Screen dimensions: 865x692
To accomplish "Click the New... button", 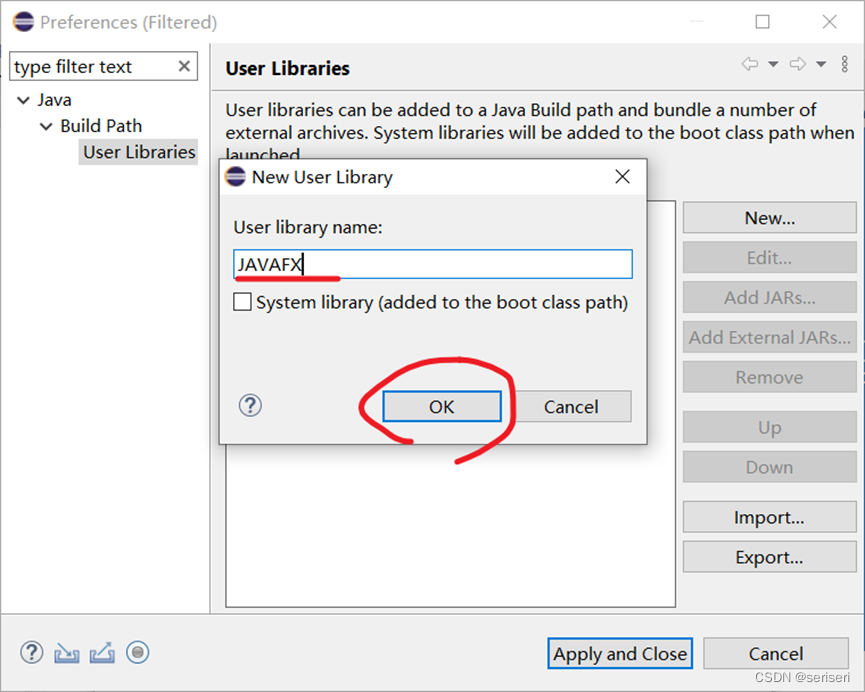I will pyautogui.click(x=770, y=218).
